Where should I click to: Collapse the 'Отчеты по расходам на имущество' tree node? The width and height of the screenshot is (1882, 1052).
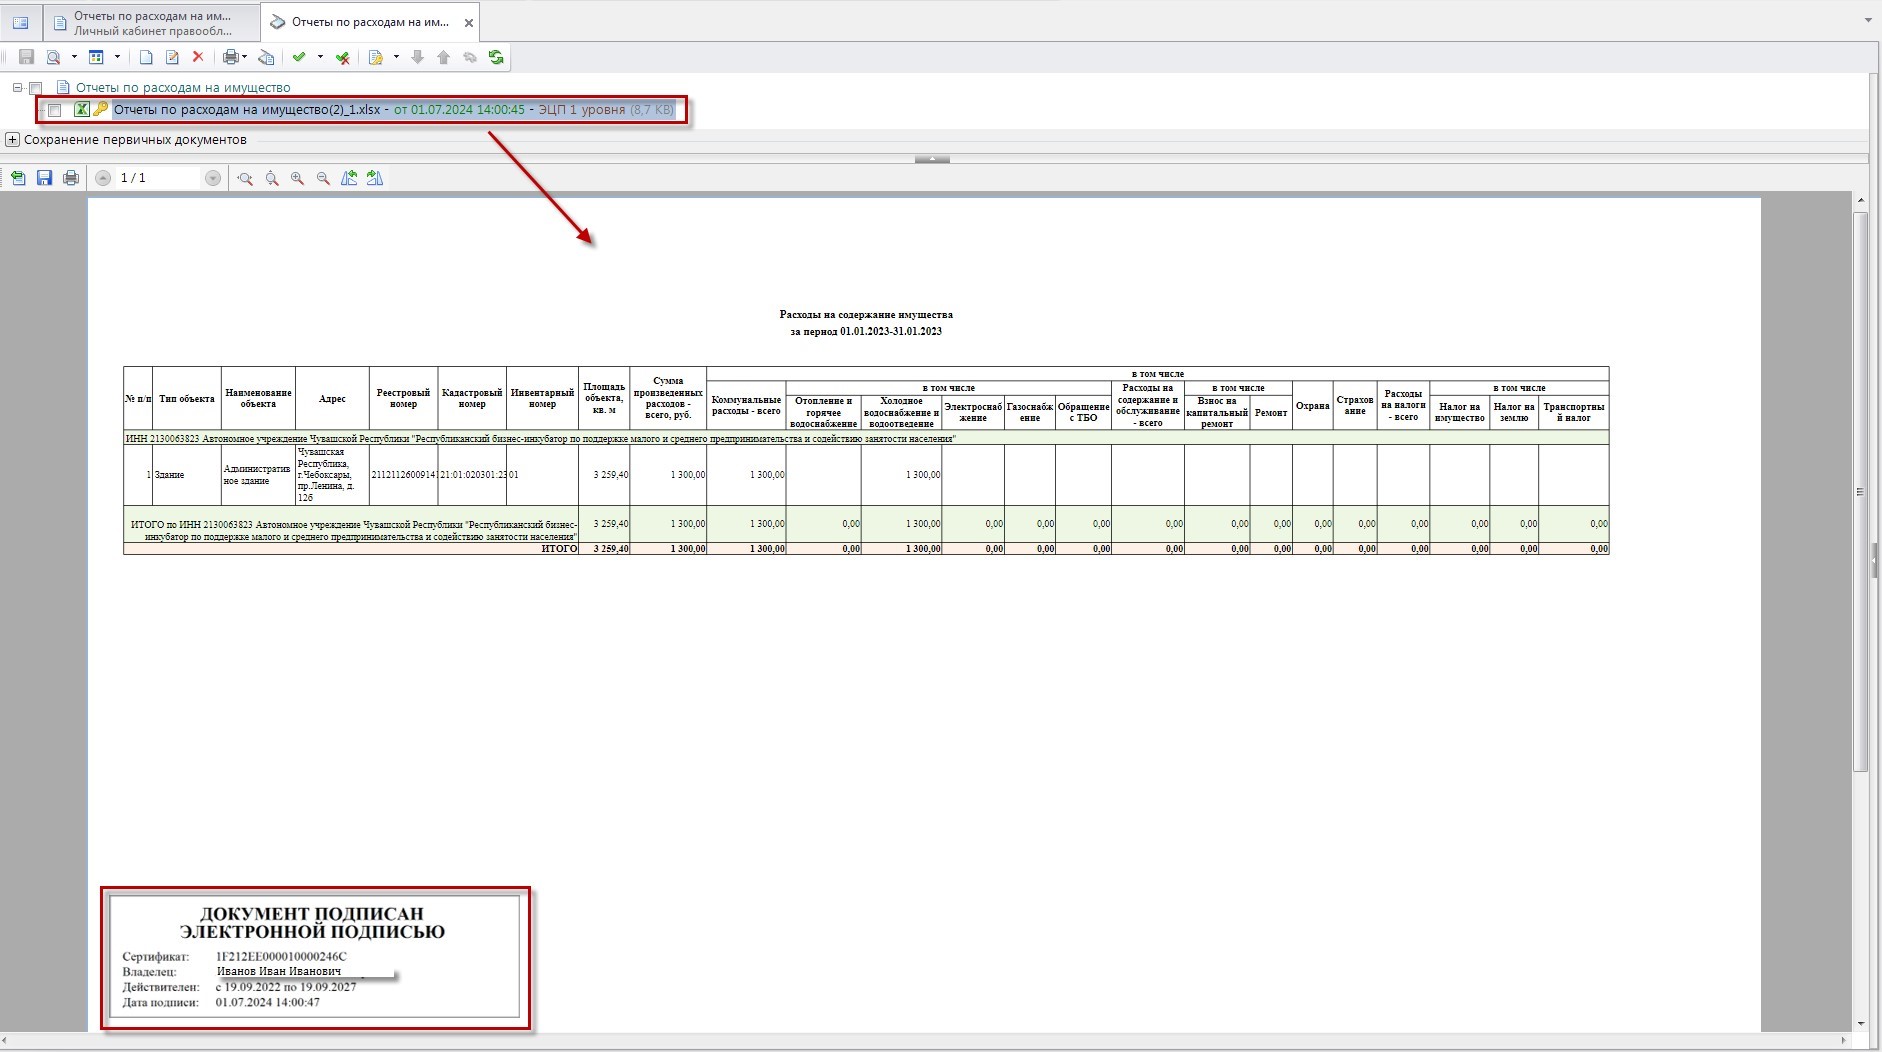[x=18, y=88]
